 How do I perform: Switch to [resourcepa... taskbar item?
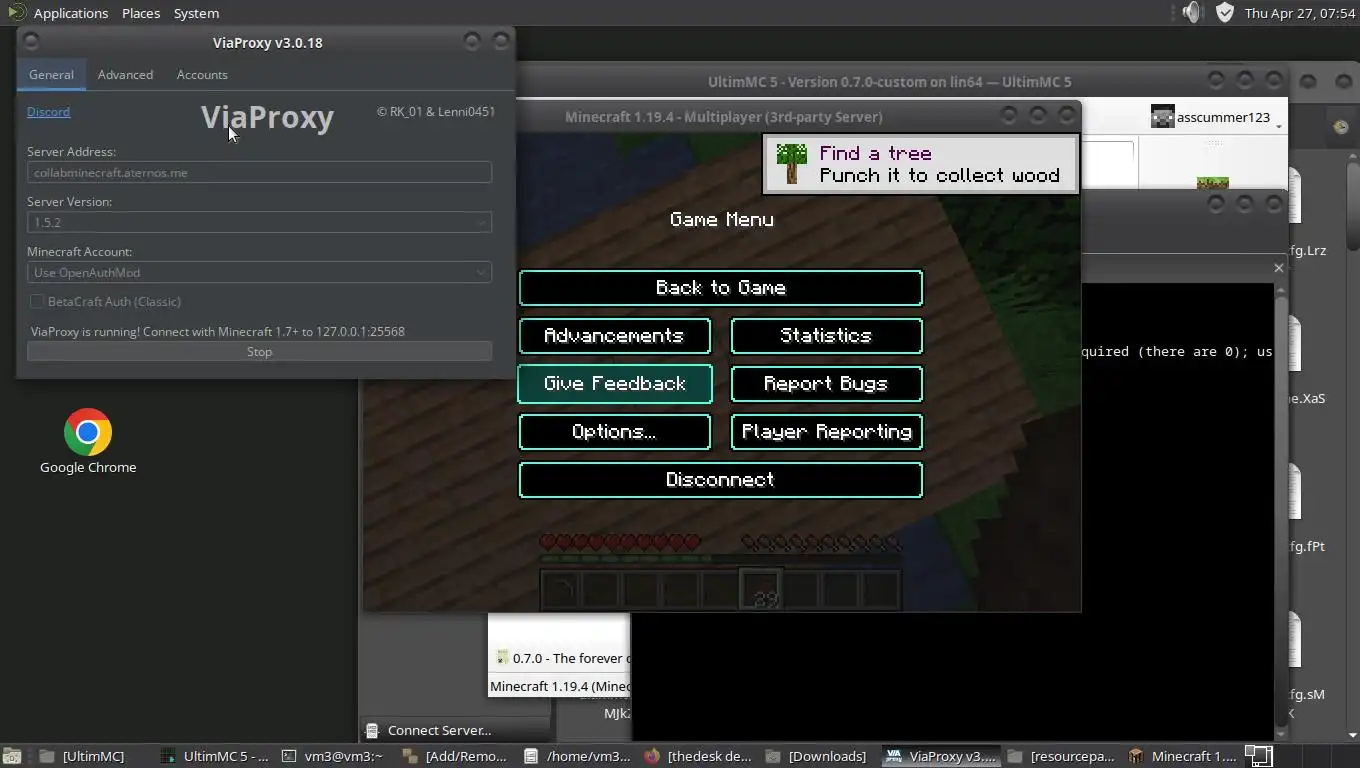point(1062,756)
